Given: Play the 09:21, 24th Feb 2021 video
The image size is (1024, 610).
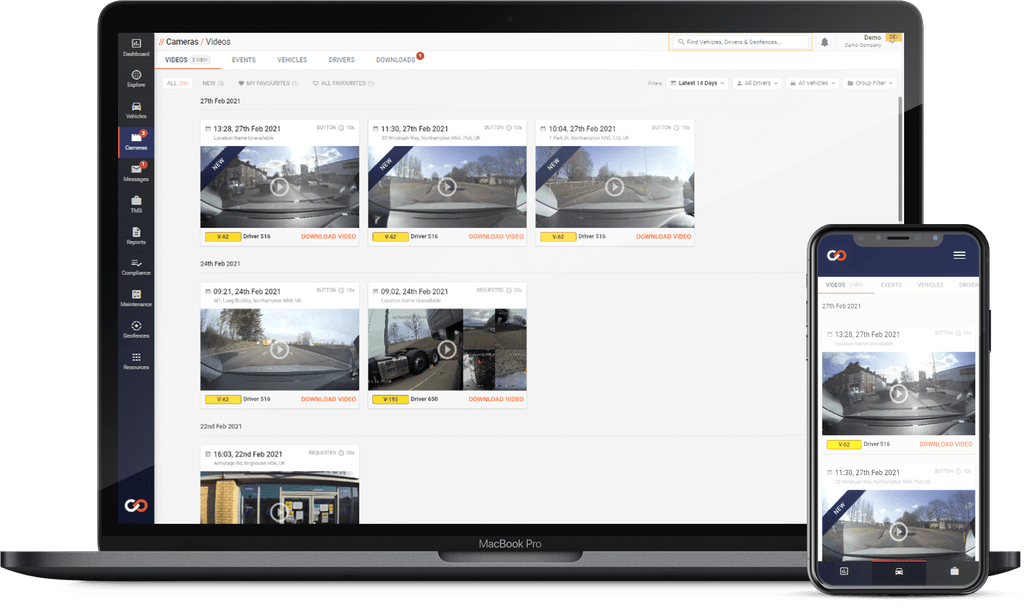Looking at the screenshot, I should [280, 349].
